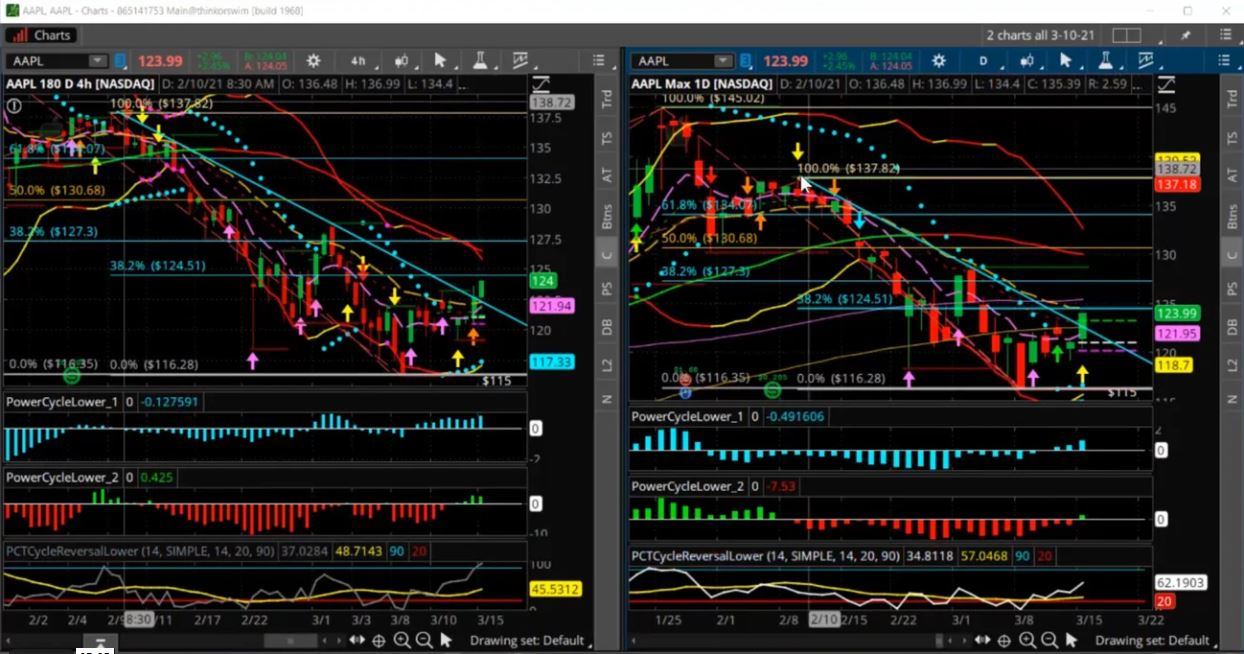This screenshot has width=1244, height=654.
Task: Open the PS side tab on right chart
Action: [1232, 289]
